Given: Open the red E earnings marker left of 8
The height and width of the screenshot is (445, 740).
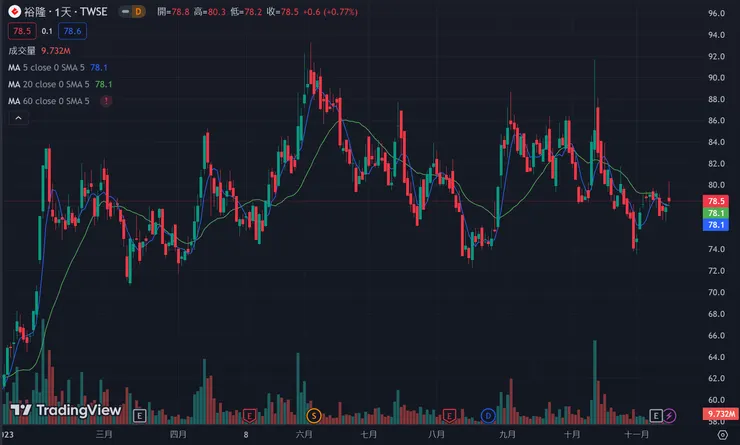Looking at the screenshot, I should tap(249, 416).
